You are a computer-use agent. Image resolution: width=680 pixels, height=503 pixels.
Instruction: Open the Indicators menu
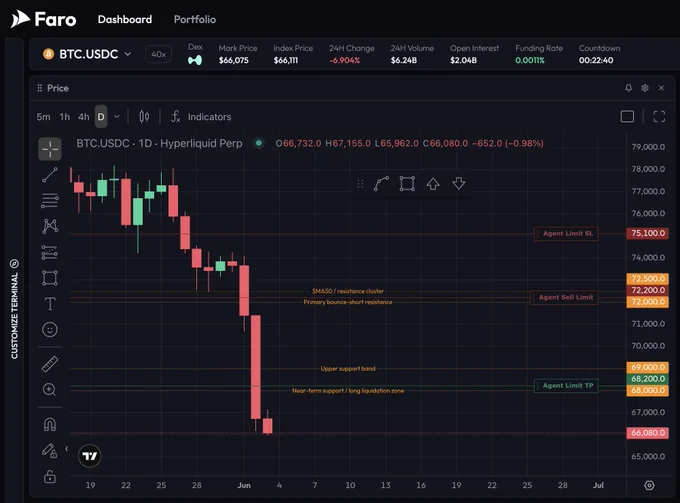[x=201, y=117]
